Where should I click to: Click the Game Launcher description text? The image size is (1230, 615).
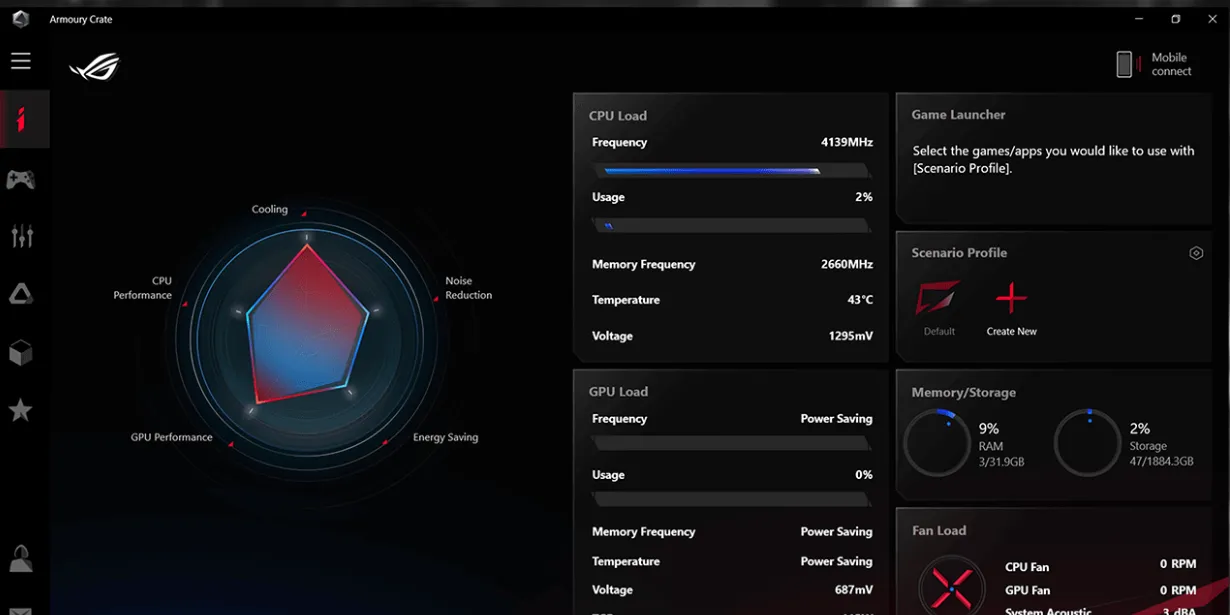(x=1053, y=160)
